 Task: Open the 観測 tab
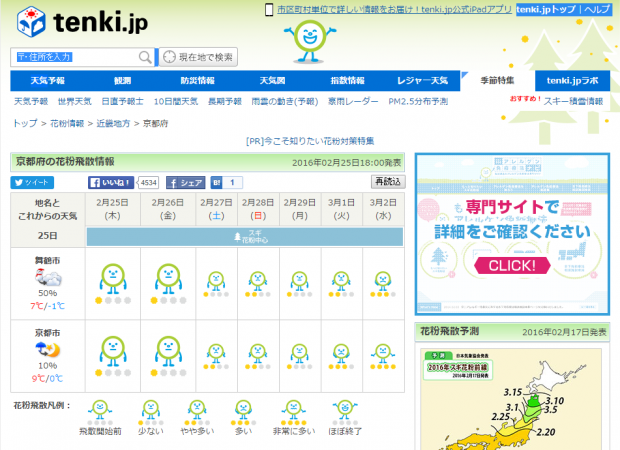tap(123, 81)
